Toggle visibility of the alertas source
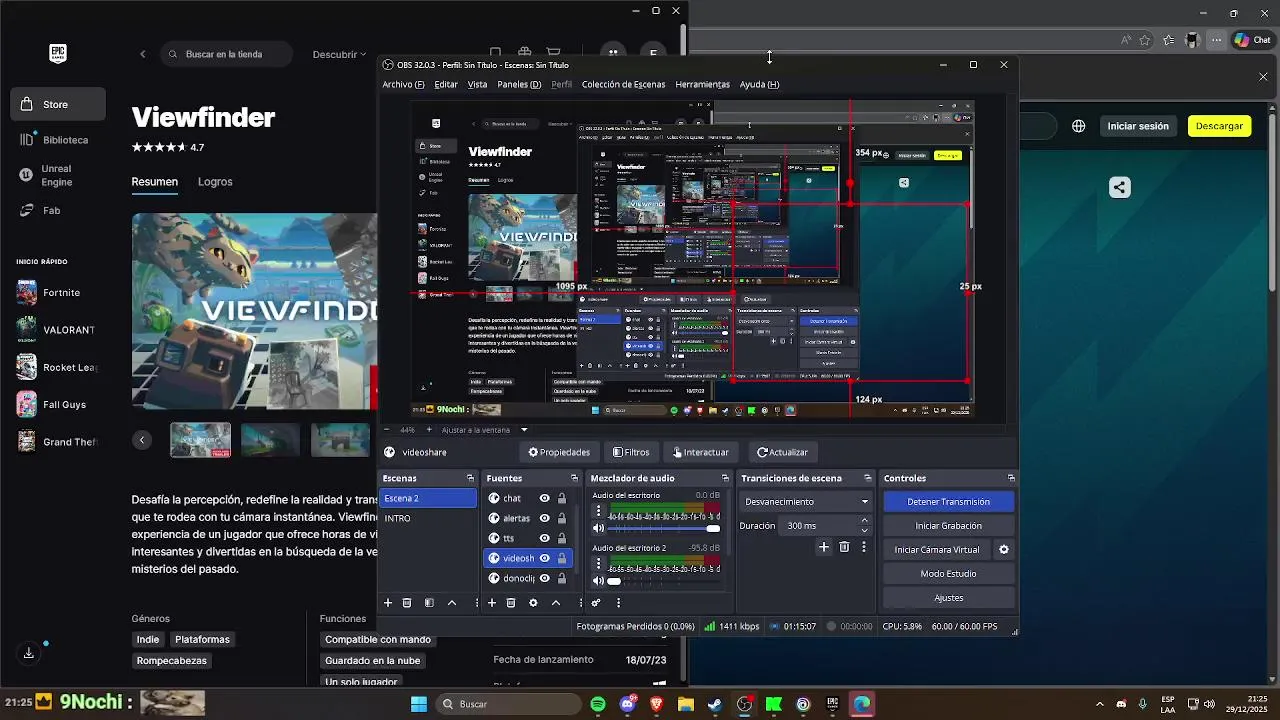 click(545, 518)
